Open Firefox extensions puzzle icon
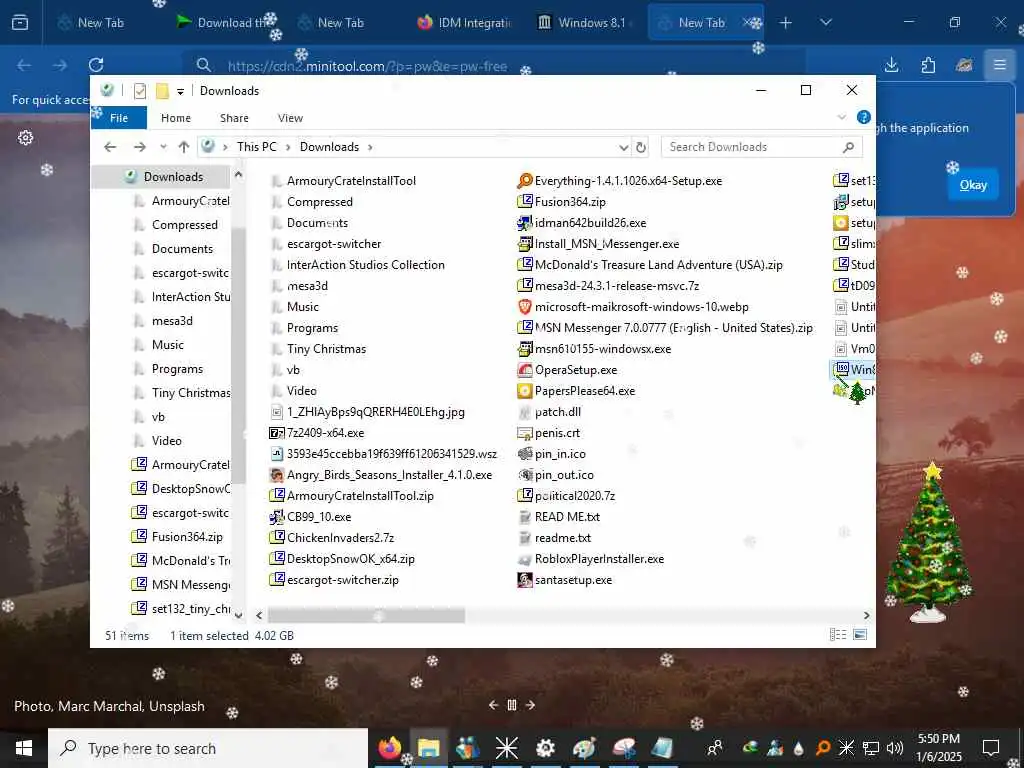 928,65
